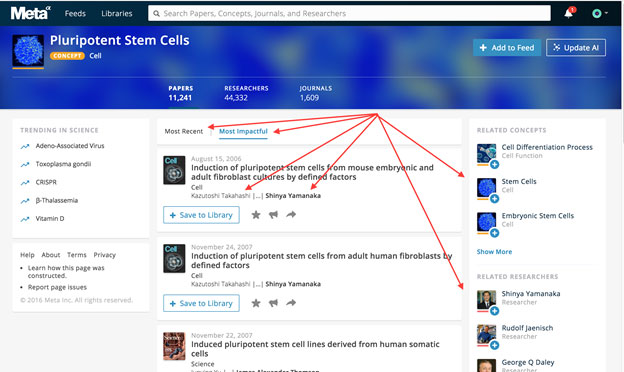Open the notifications bell

pyautogui.click(x=569, y=14)
